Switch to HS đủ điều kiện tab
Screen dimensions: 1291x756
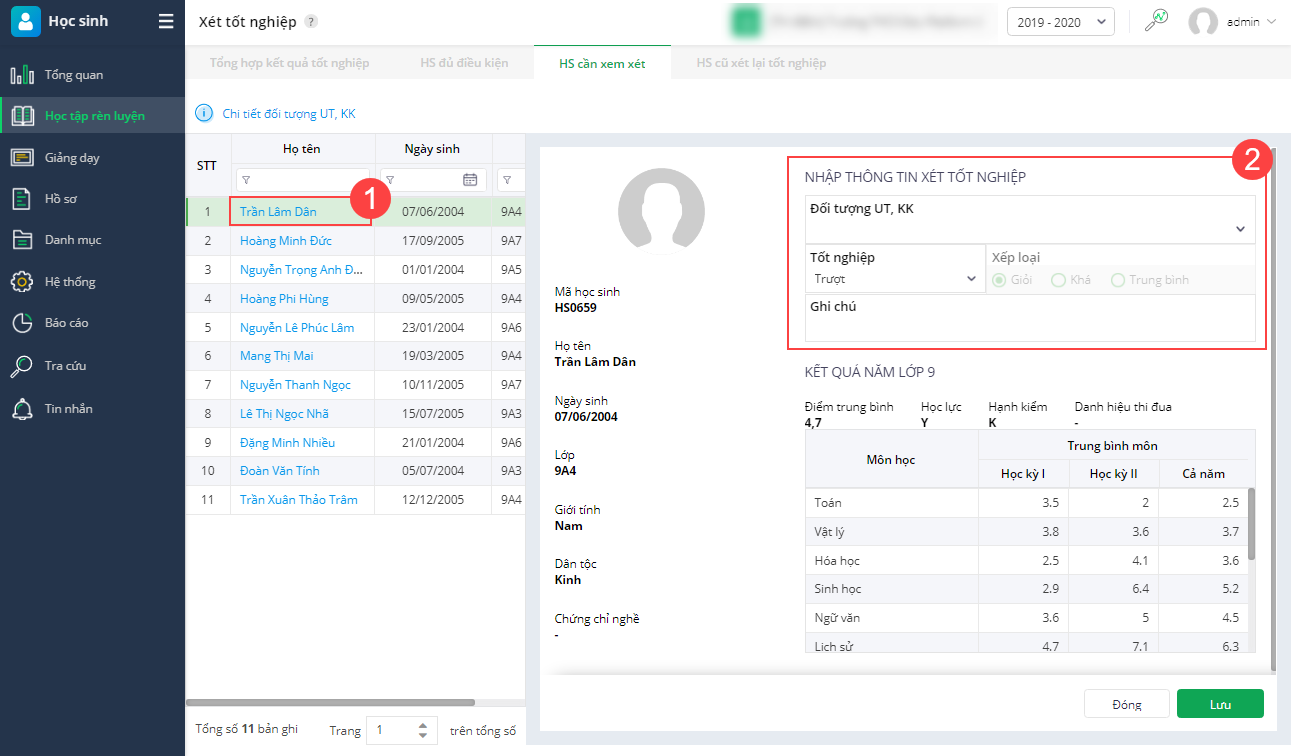coord(464,63)
